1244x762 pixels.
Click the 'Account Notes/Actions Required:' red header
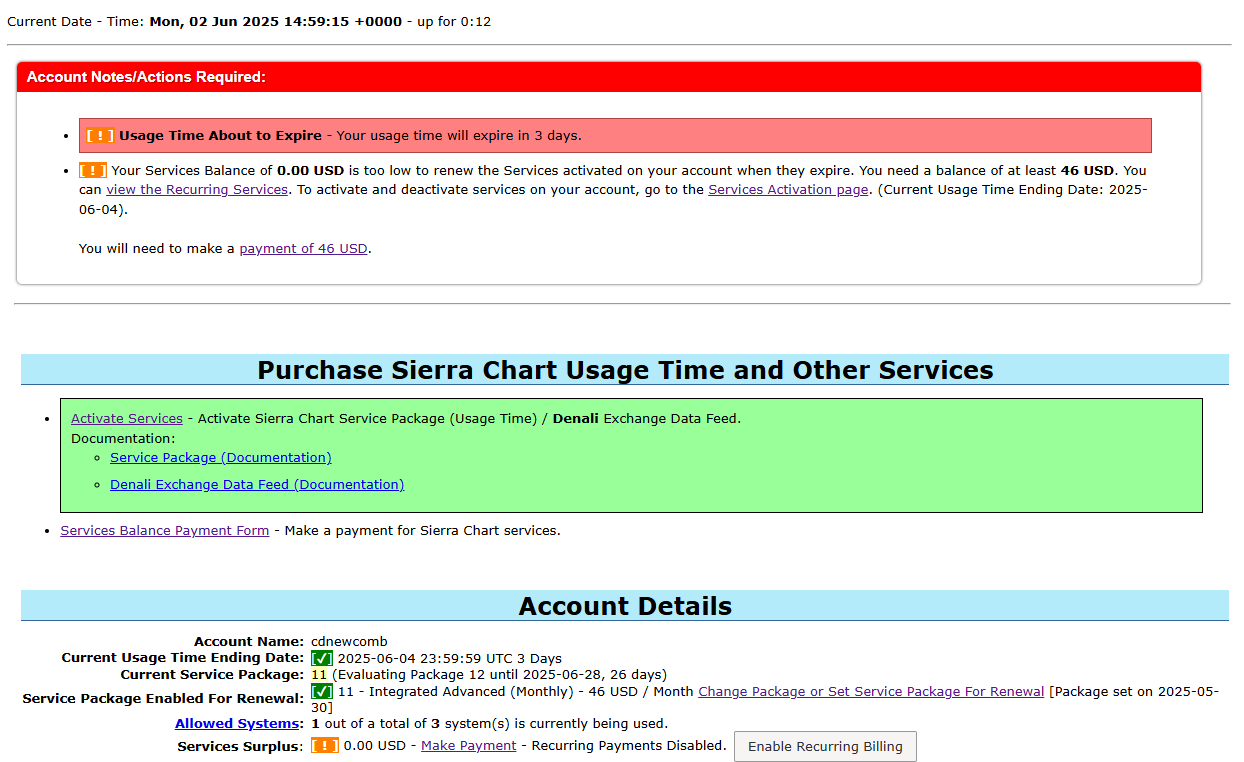pos(609,77)
